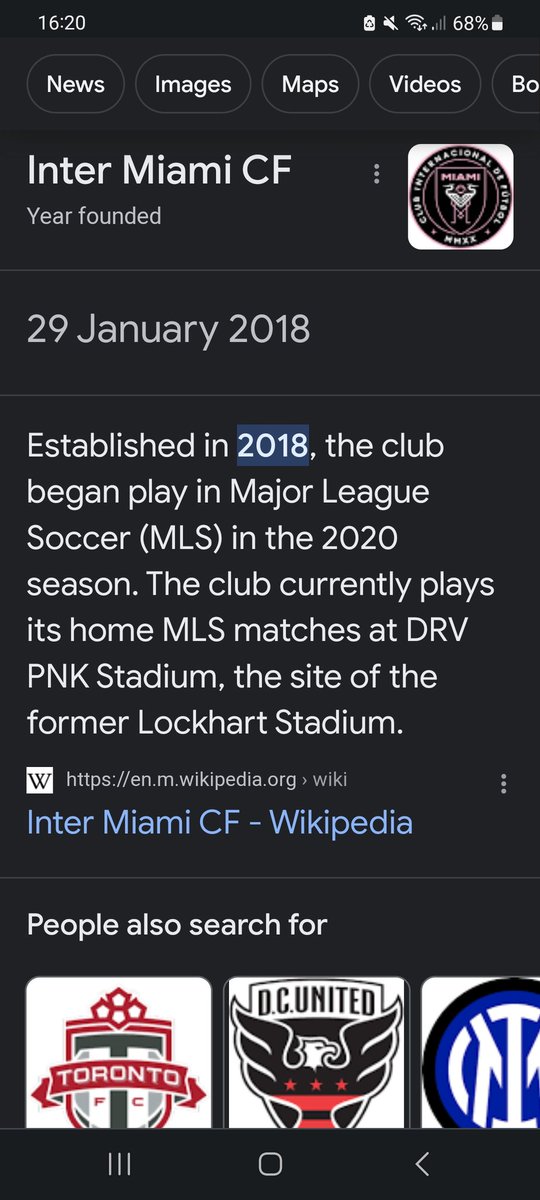This screenshot has width=540, height=1200.
Task: Switch to the Maps search tab
Action: click(x=310, y=85)
